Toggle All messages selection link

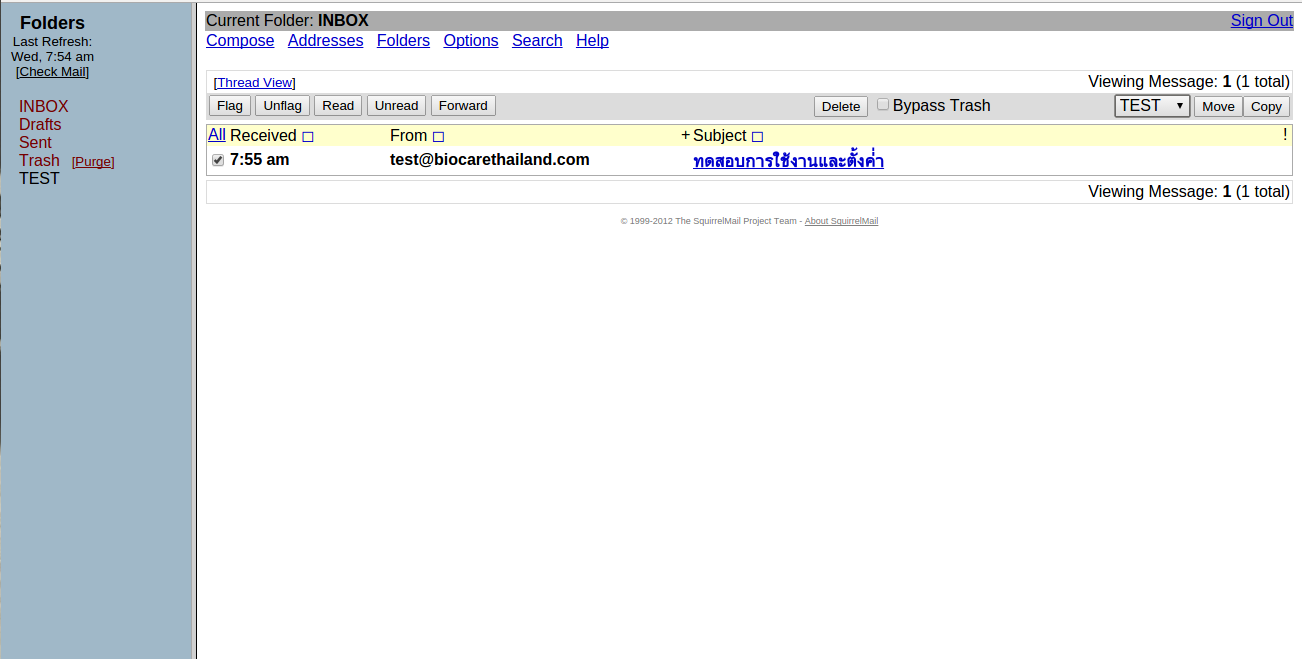216,135
